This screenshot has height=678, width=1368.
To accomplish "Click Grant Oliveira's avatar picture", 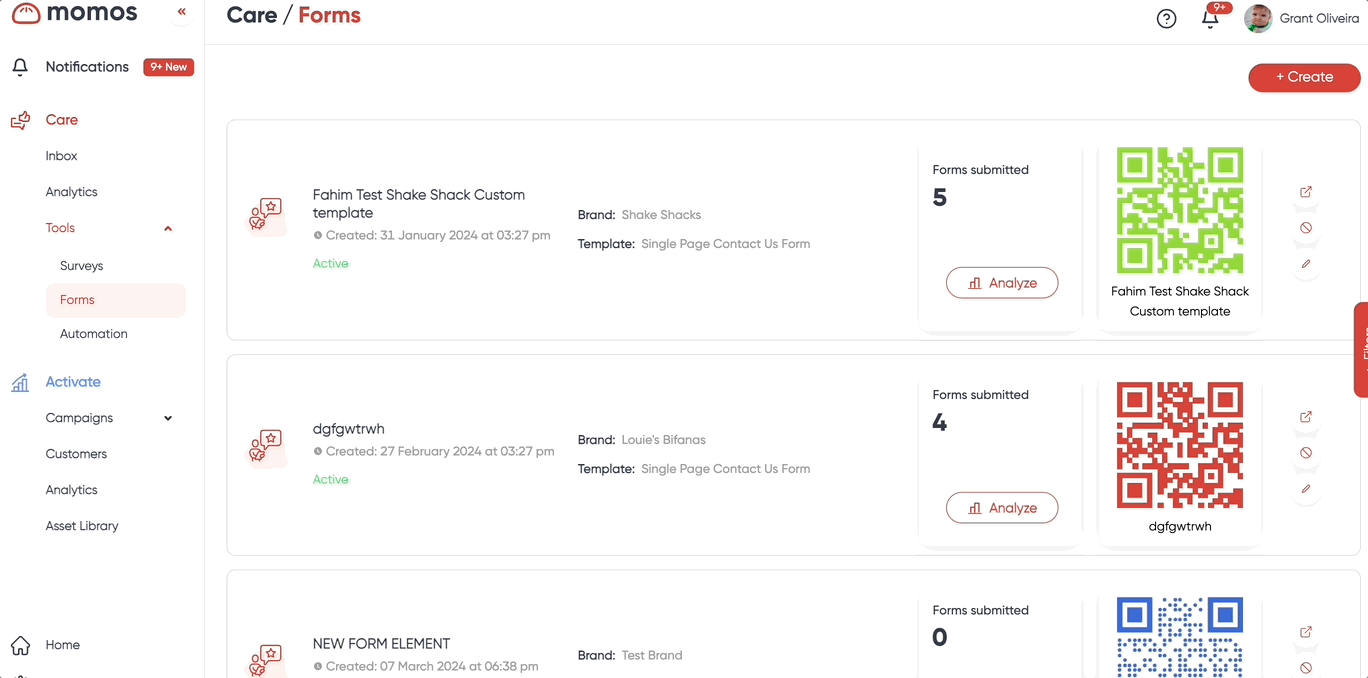I will coord(1258,18).
